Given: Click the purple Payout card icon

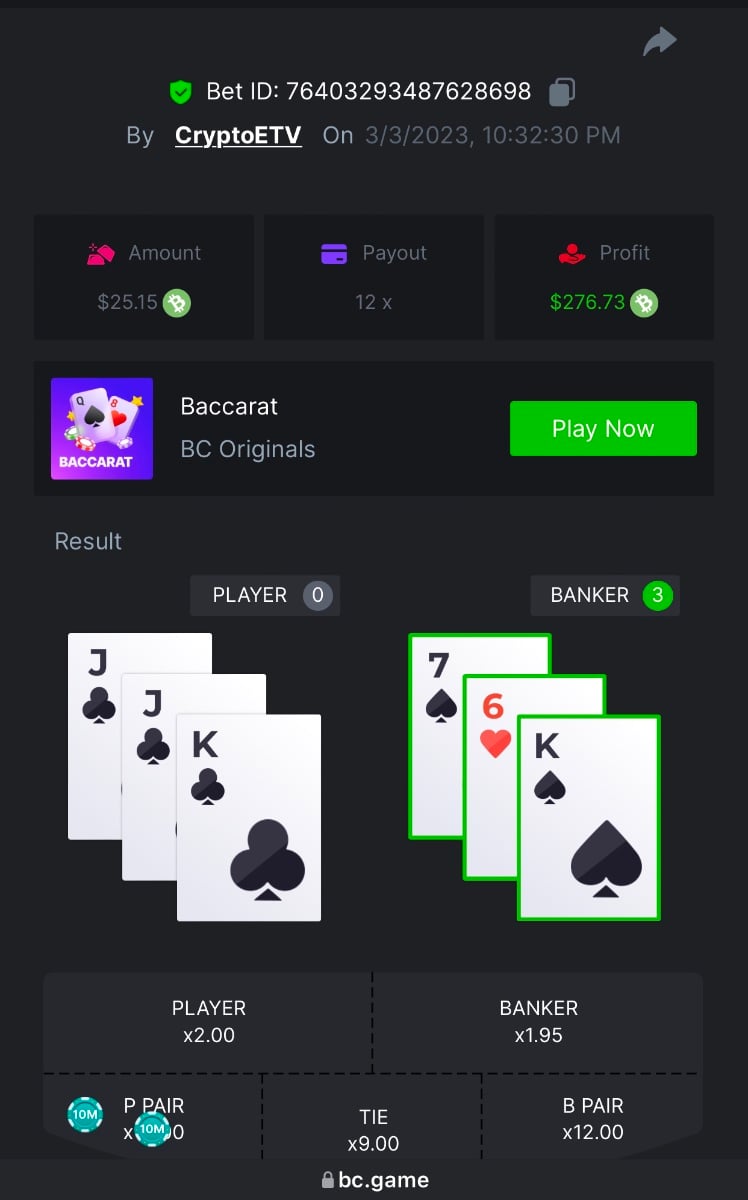Looking at the screenshot, I should click(334, 254).
